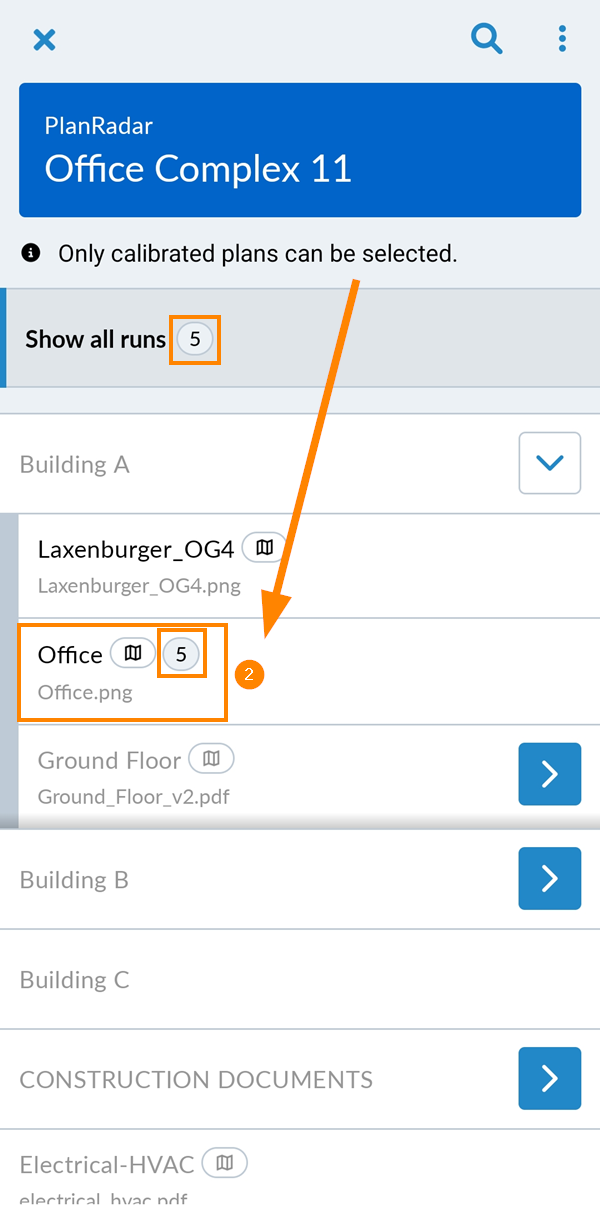
Task: Expand the Ground Floor entry arrow
Action: point(549,774)
